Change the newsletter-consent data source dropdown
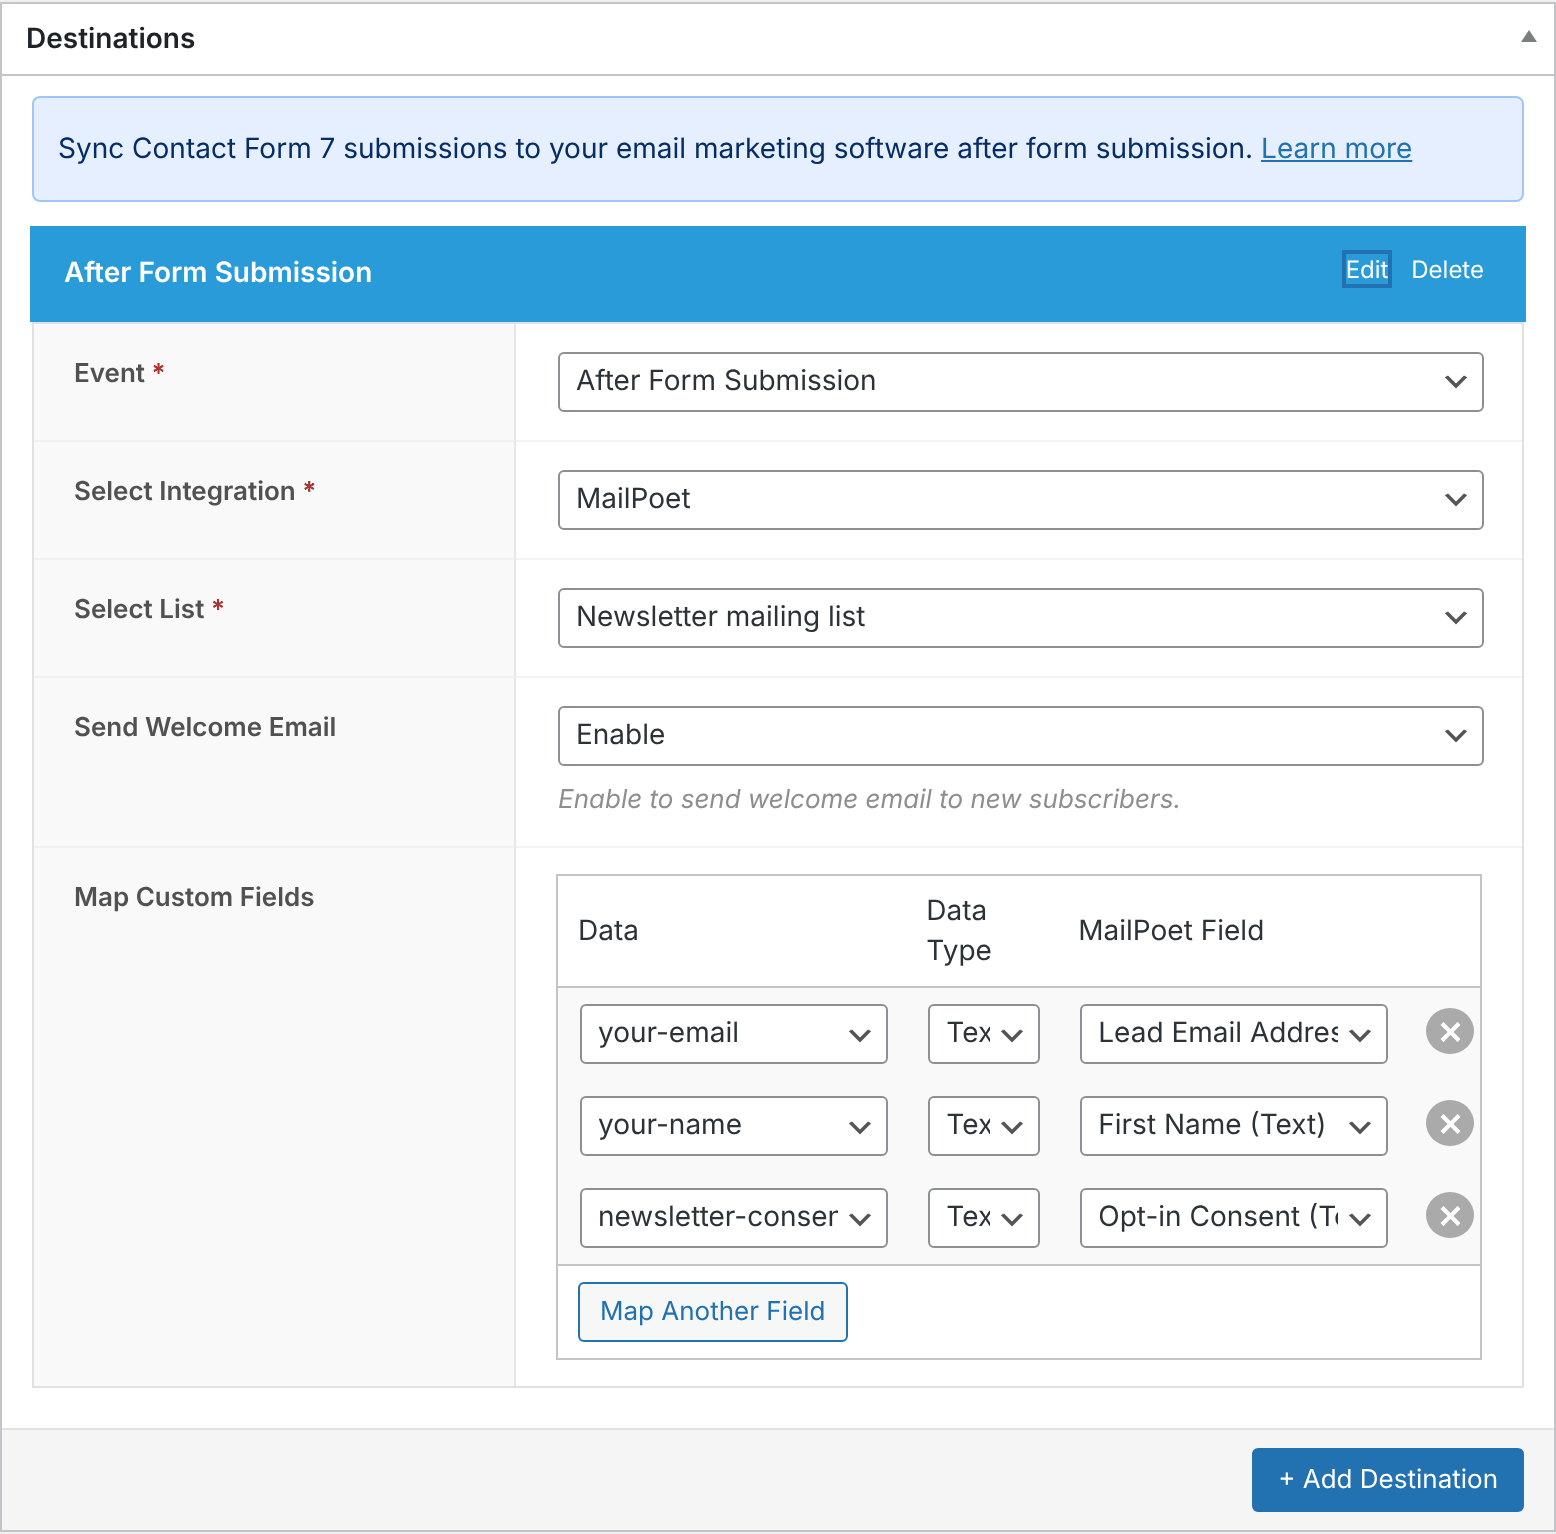 (733, 1217)
